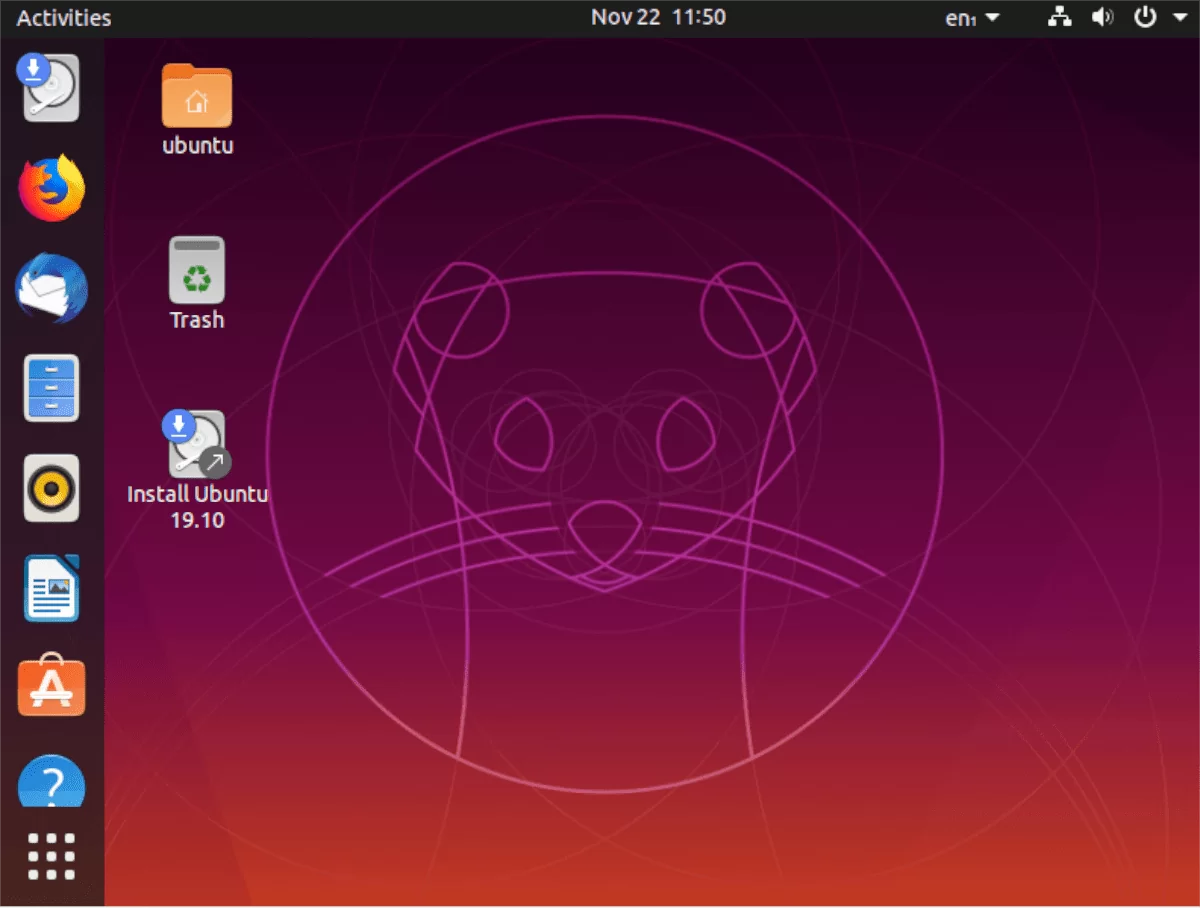Click the network status icon in top bar
The height and width of the screenshot is (908, 1200).
click(1058, 16)
